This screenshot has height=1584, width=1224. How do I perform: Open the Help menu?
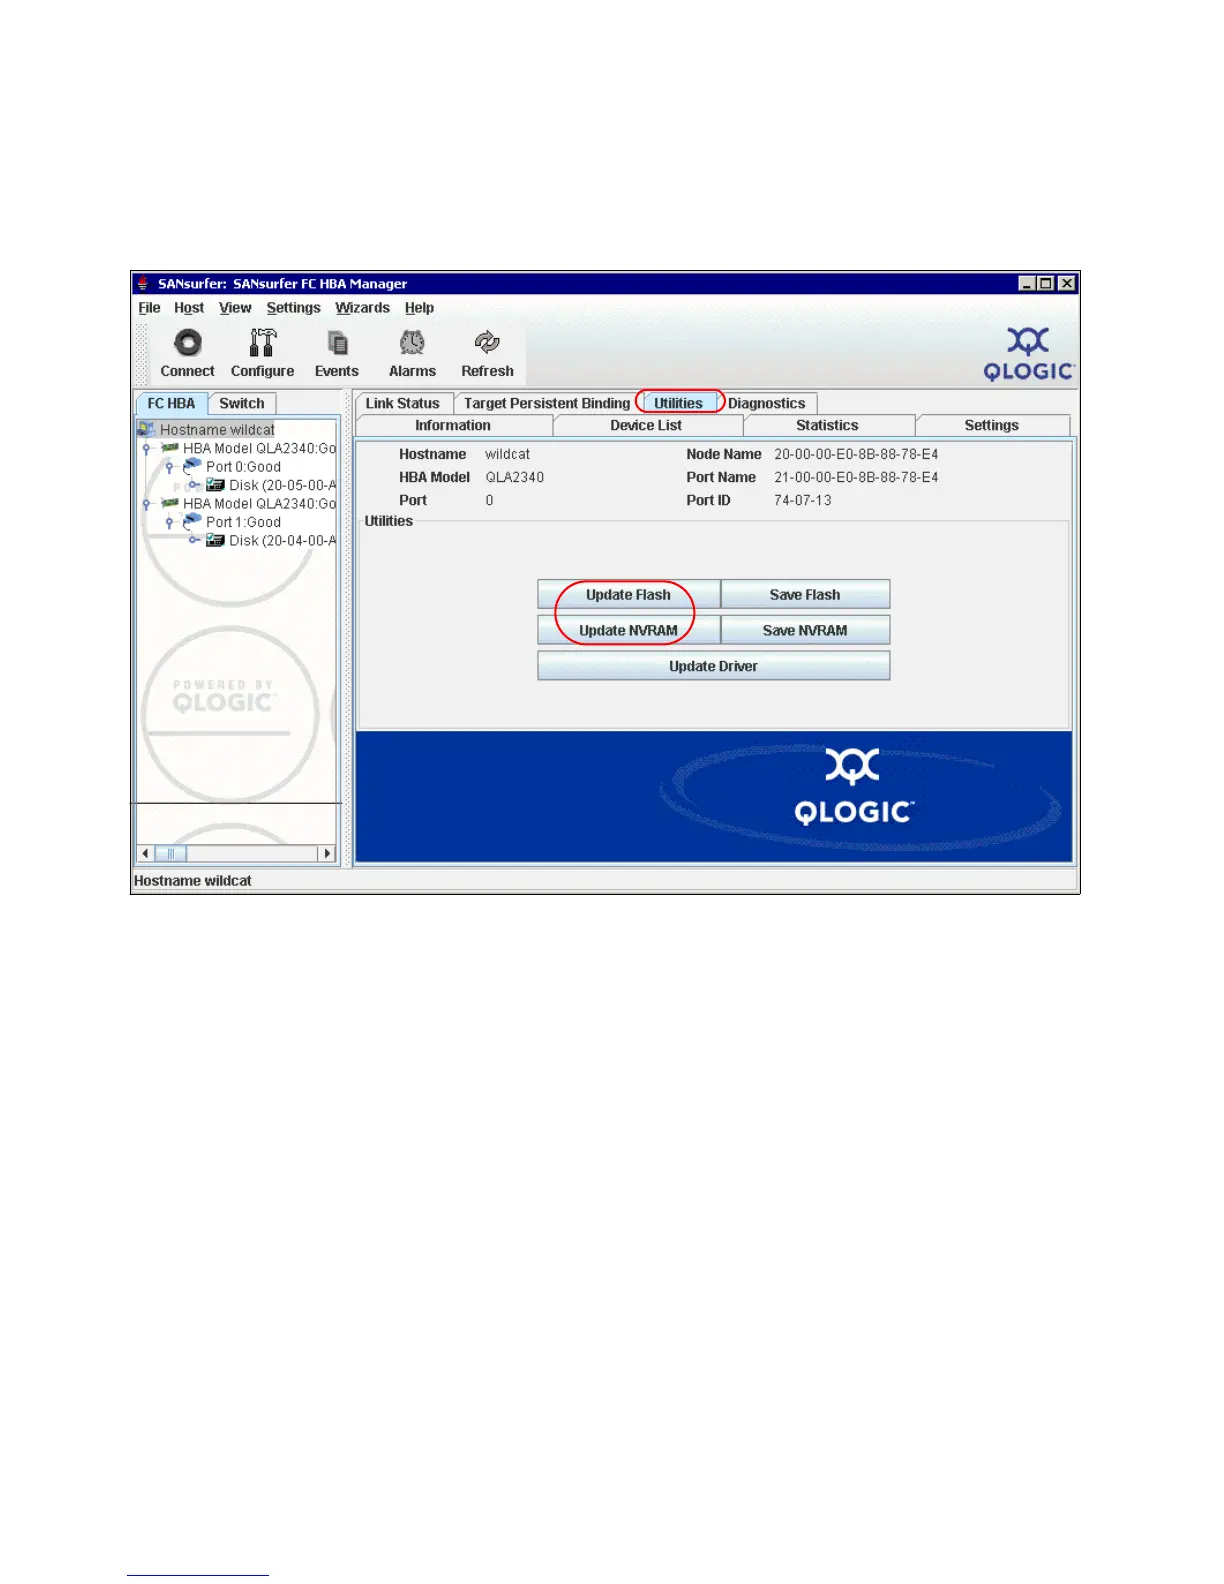[x=419, y=308]
